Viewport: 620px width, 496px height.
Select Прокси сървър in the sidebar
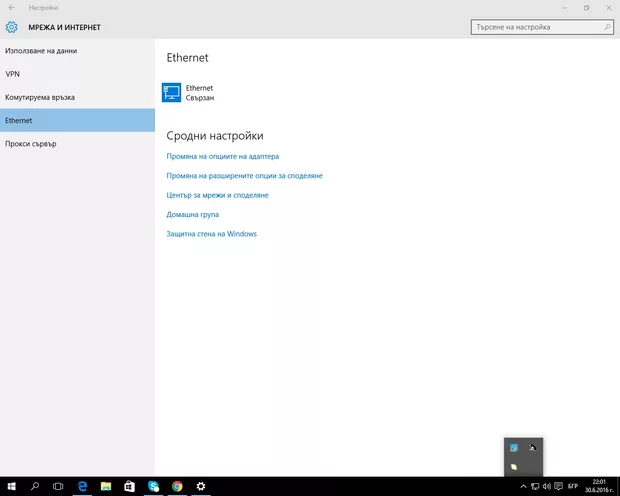[31, 144]
